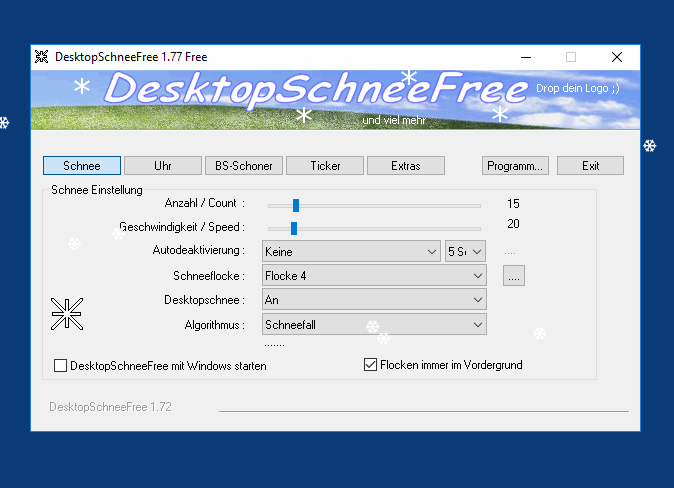674x488 pixels.
Task: Click the large snowflake preview icon
Action: click(x=67, y=314)
